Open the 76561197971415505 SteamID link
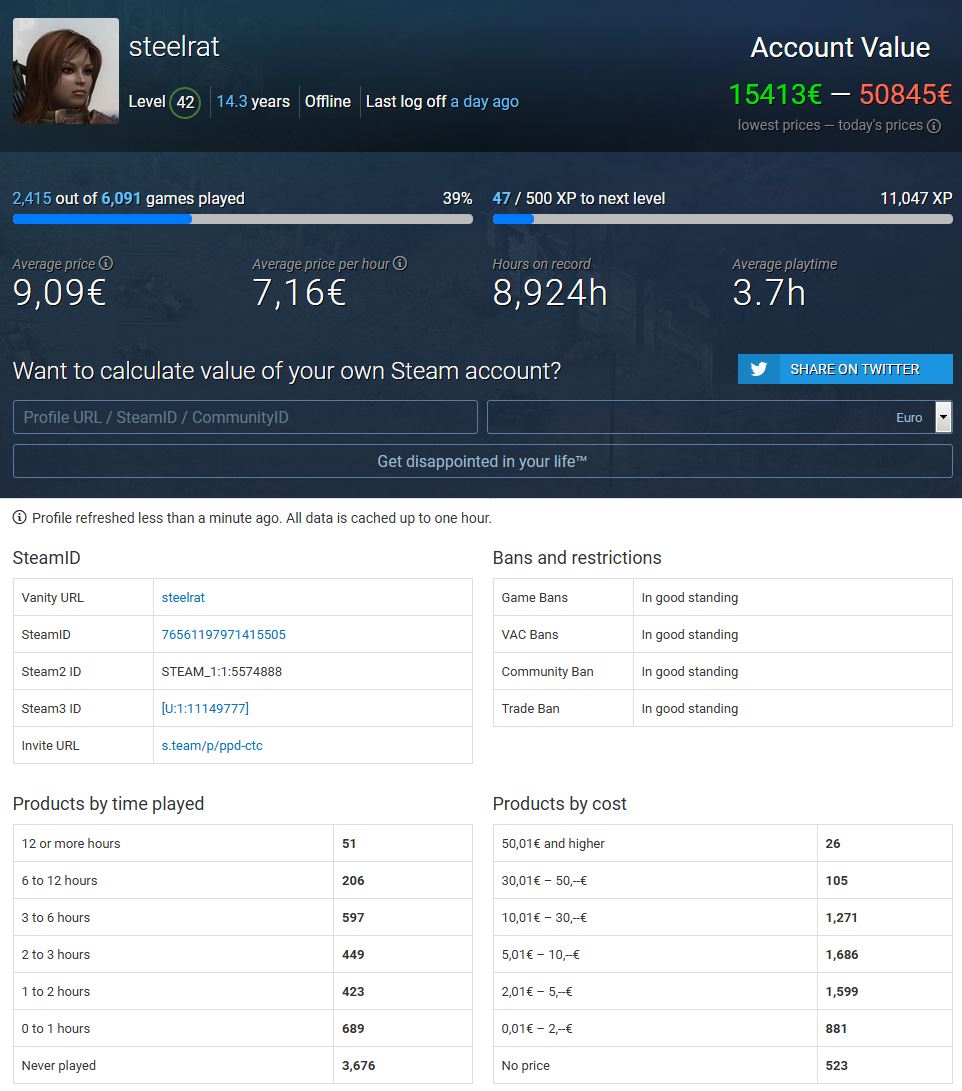This screenshot has height=1091, width=962. tap(223, 634)
